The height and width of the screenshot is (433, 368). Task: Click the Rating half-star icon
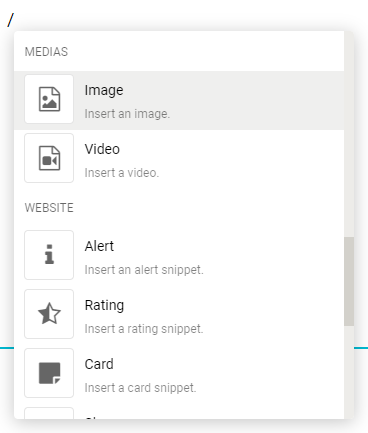[49, 314]
